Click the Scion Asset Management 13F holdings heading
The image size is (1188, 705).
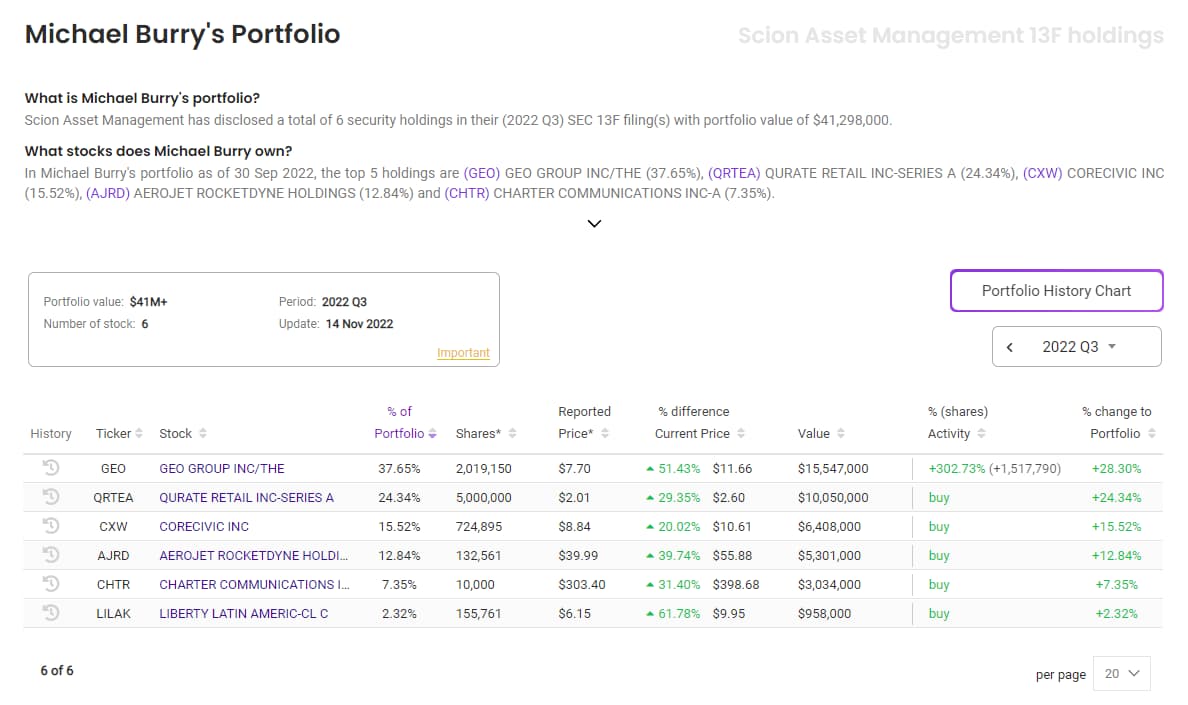tap(950, 36)
